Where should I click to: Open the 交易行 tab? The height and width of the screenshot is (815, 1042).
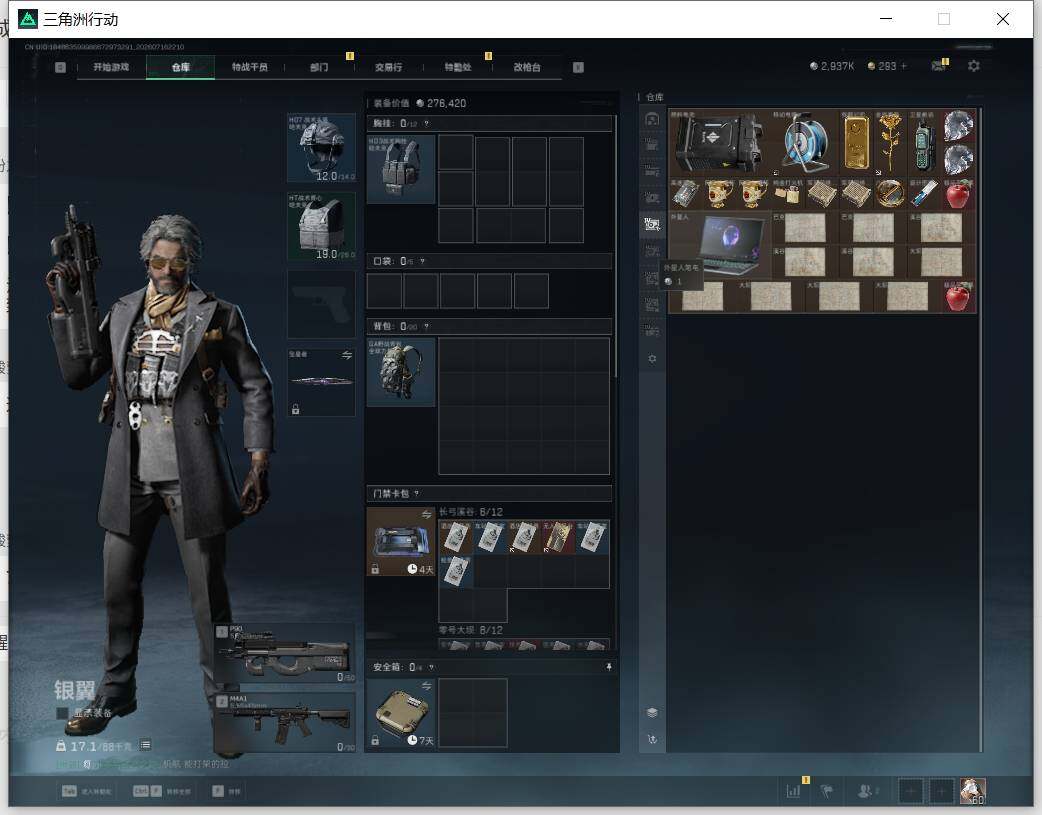tap(388, 67)
